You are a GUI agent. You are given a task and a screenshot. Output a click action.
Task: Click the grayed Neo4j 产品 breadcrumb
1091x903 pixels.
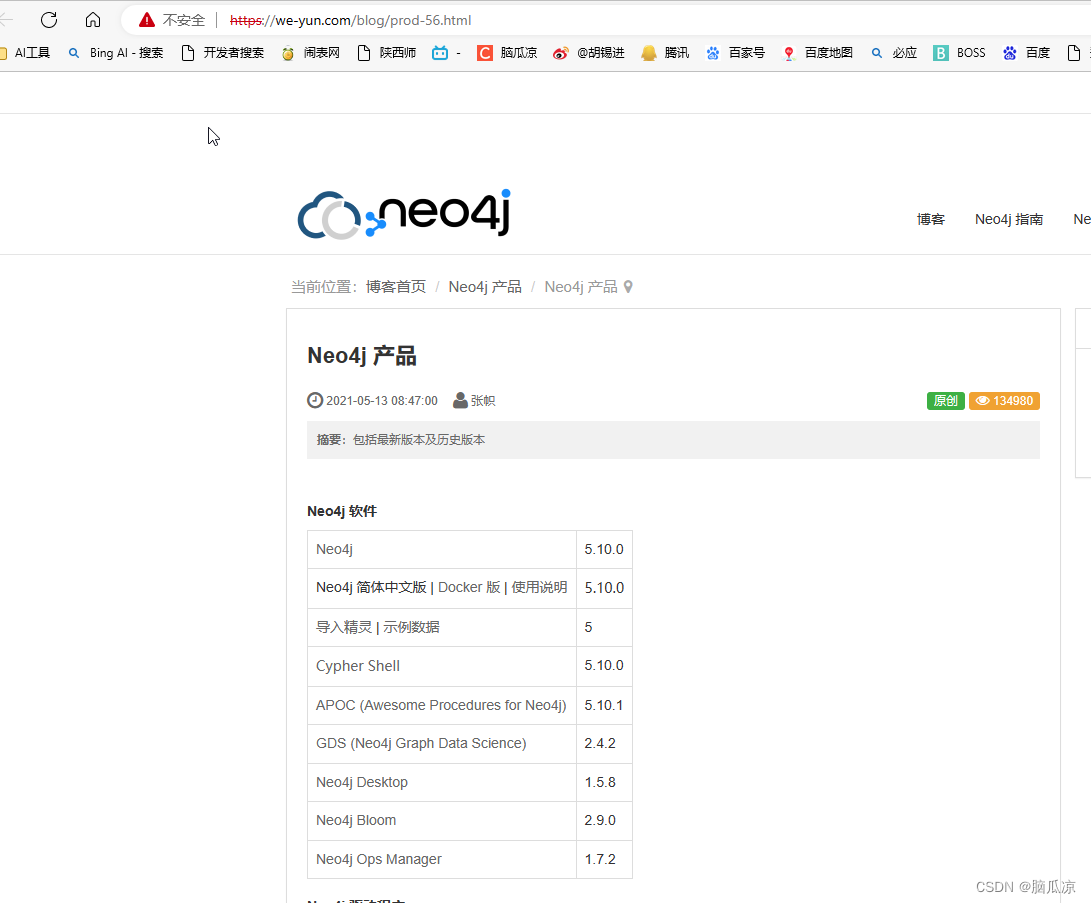(x=581, y=287)
